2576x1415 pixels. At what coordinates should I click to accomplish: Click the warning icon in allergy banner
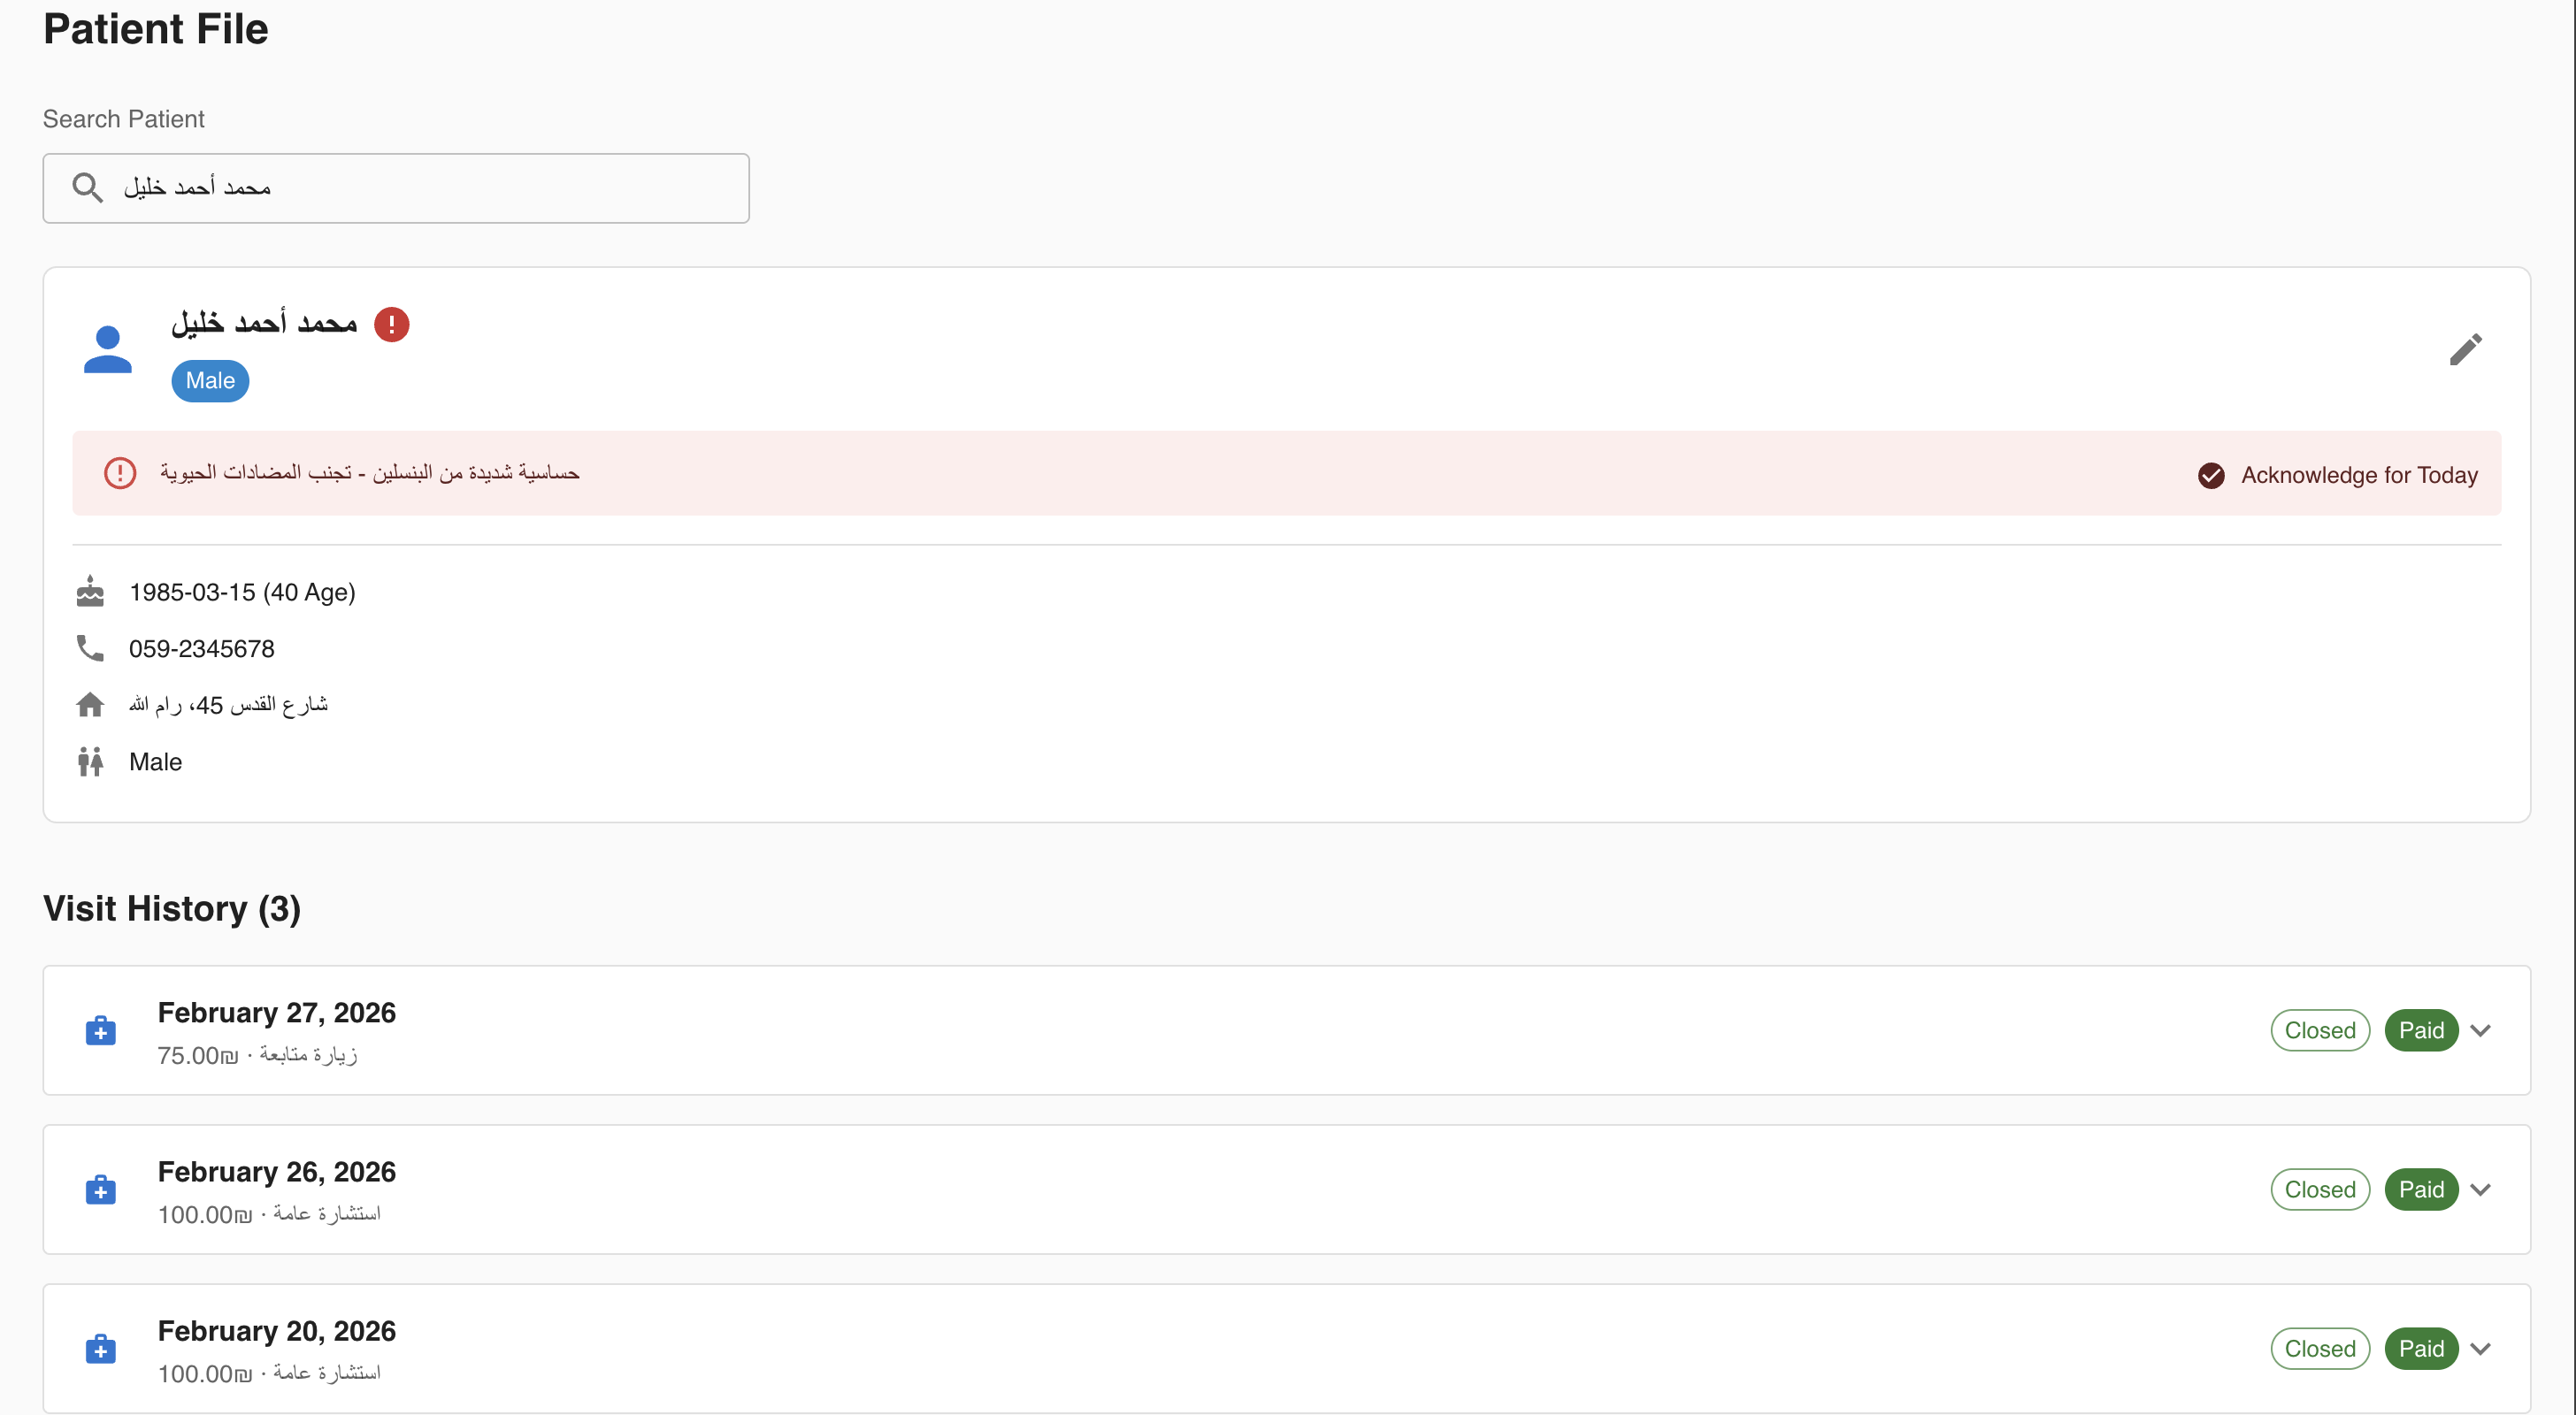(120, 473)
